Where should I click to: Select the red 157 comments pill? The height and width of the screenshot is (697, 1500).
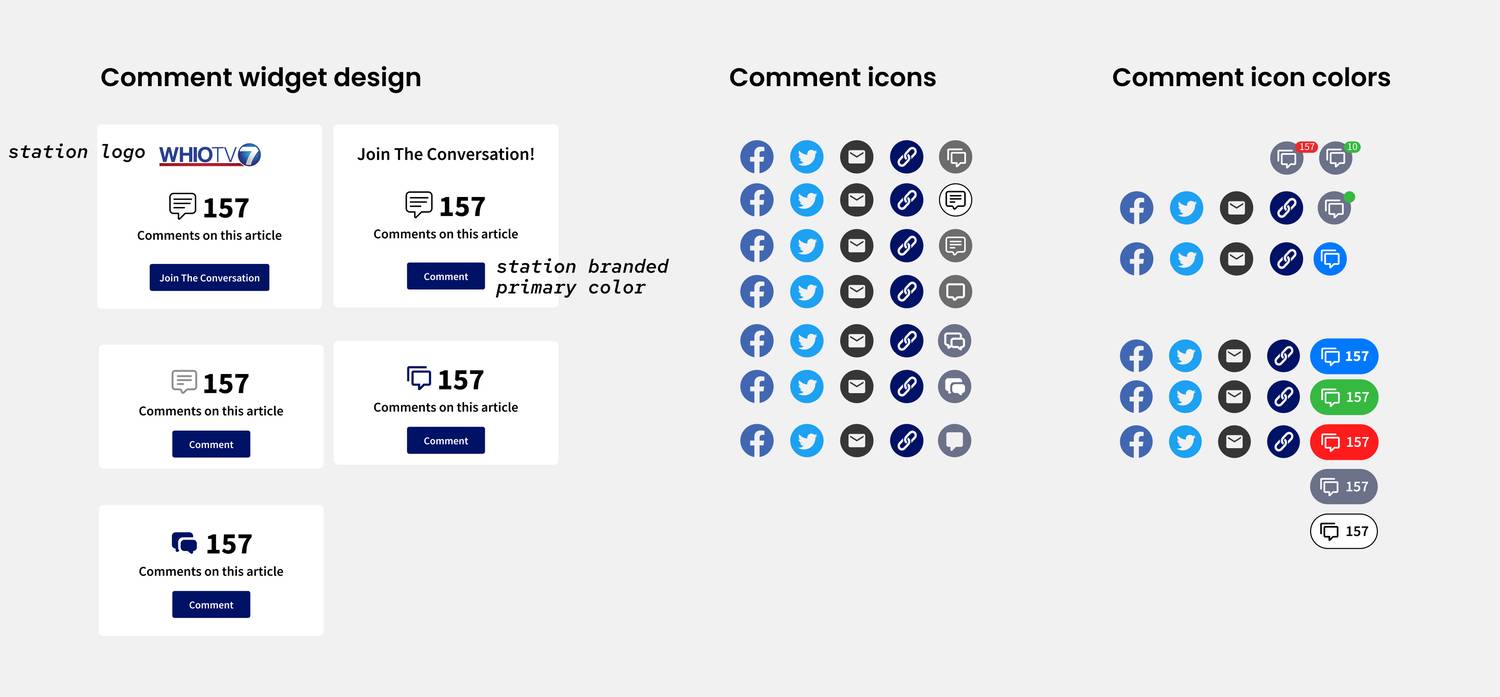click(1344, 442)
